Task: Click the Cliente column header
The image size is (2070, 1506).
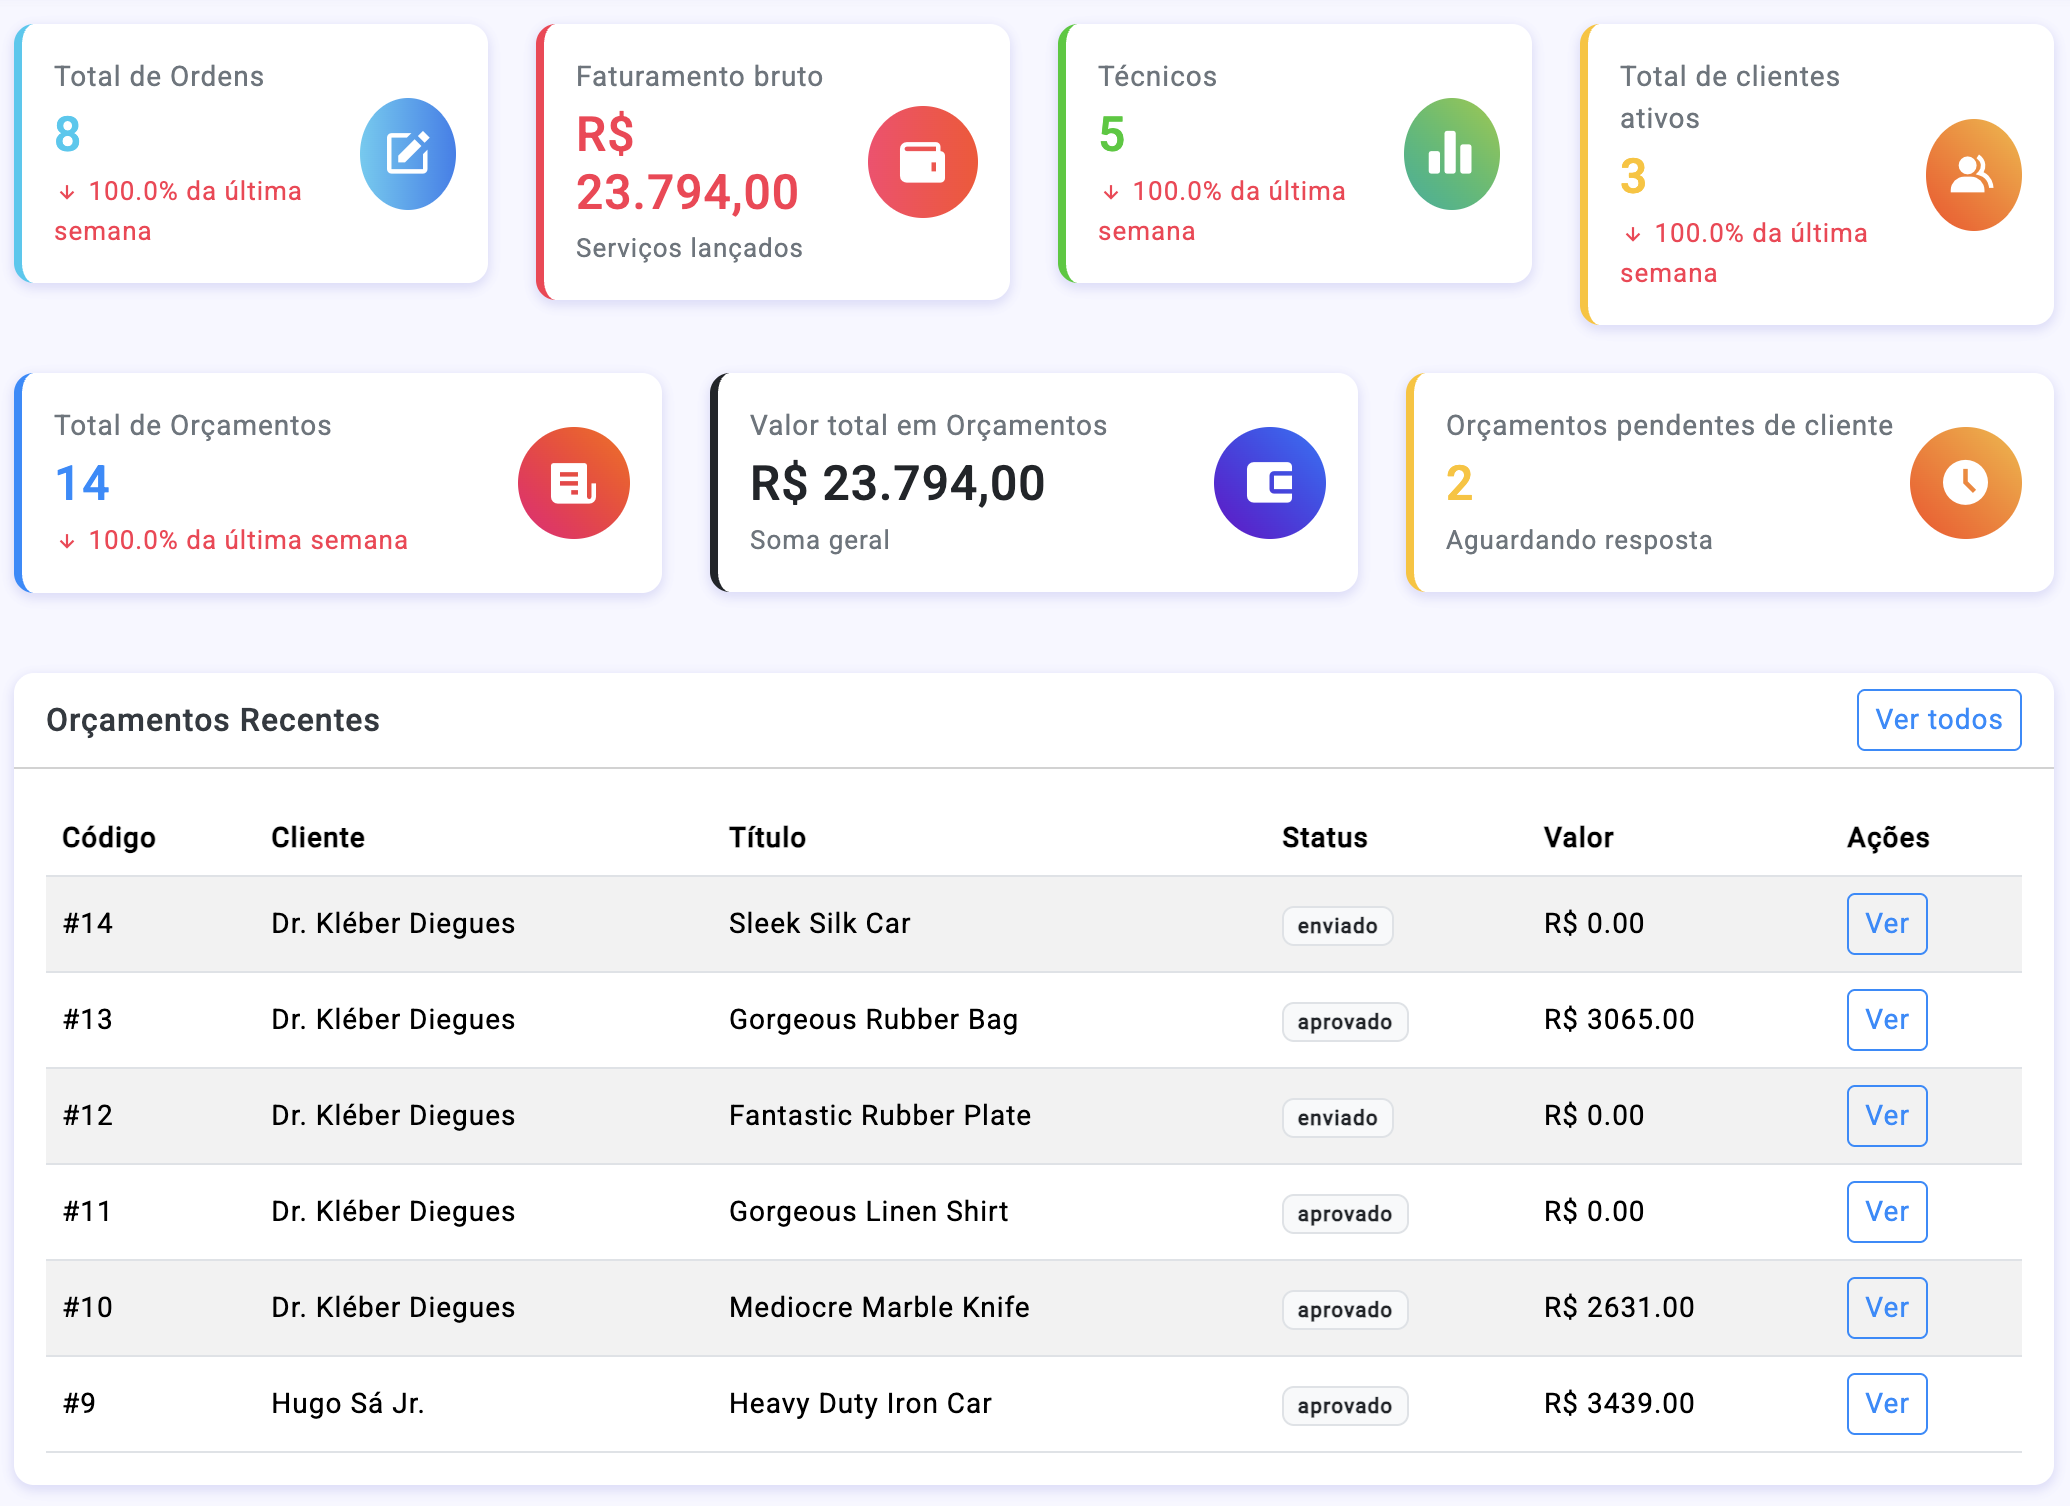Action: pos(318,837)
